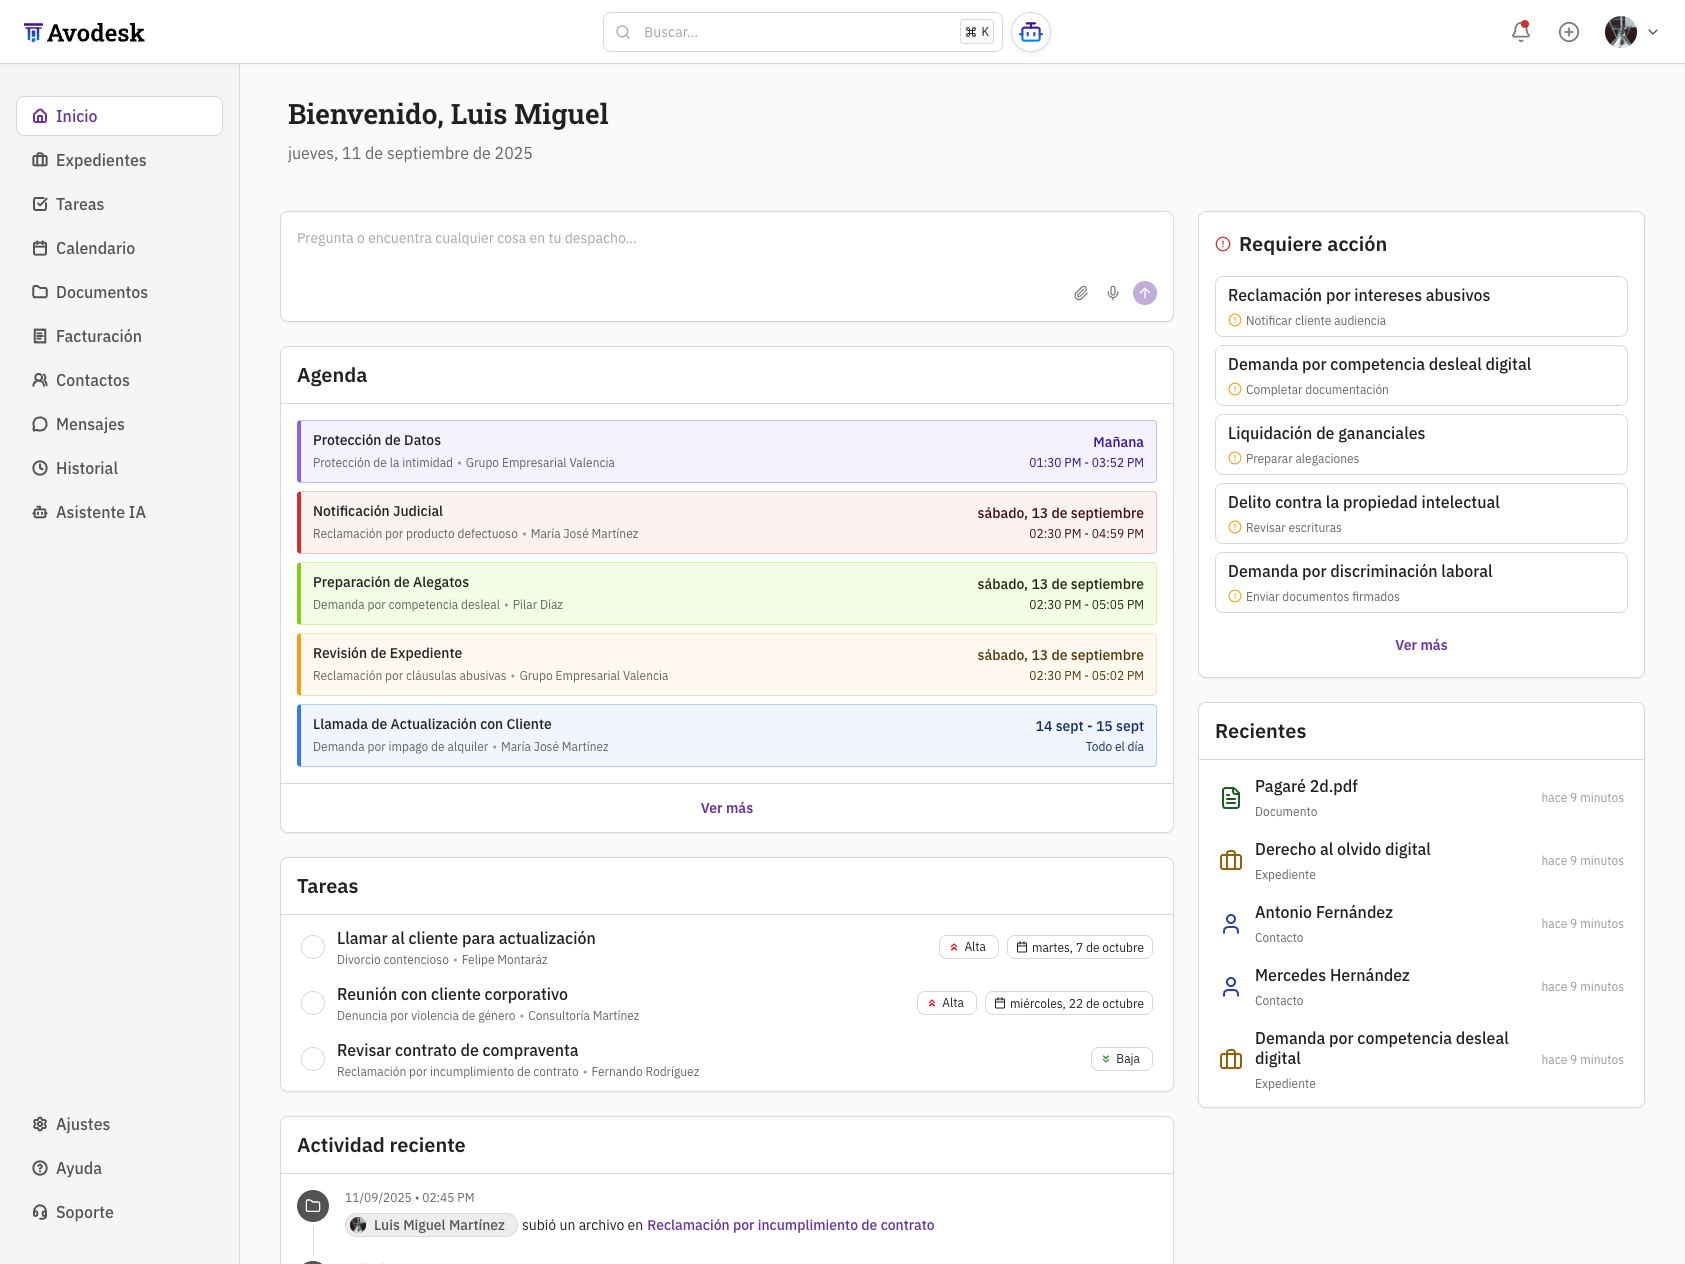The image size is (1685, 1264).
Task: Open the AI assistant robot icon
Action: (1031, 32)
